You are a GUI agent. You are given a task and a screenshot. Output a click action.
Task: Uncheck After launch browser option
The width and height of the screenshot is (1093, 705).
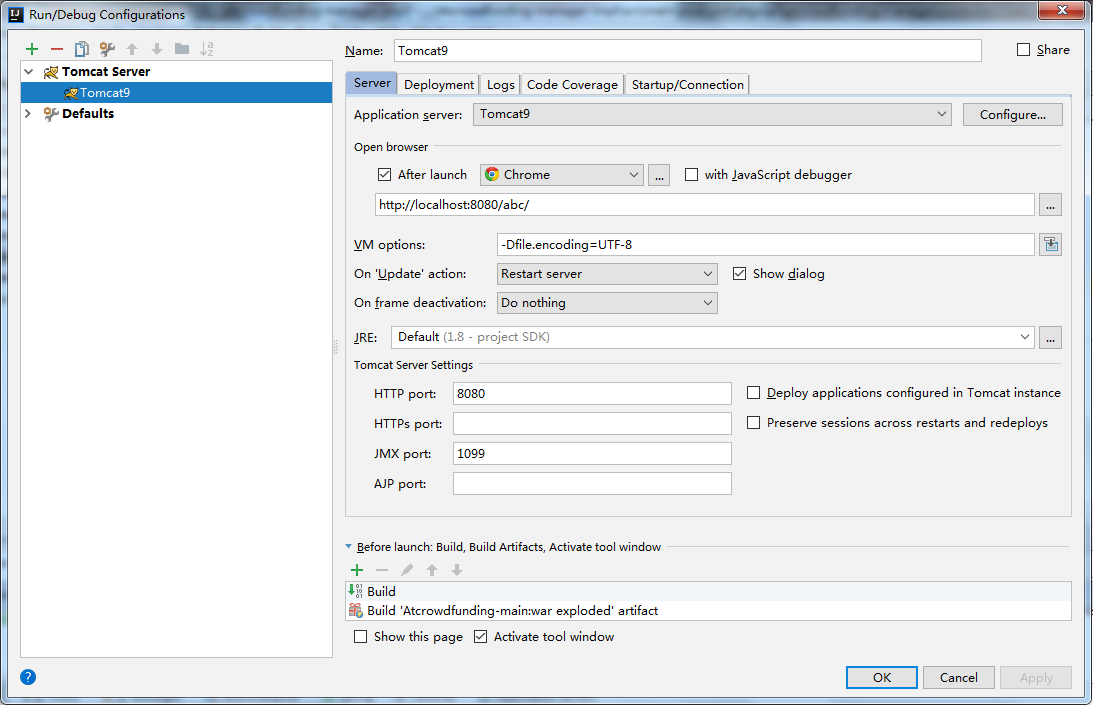[384, 174]
